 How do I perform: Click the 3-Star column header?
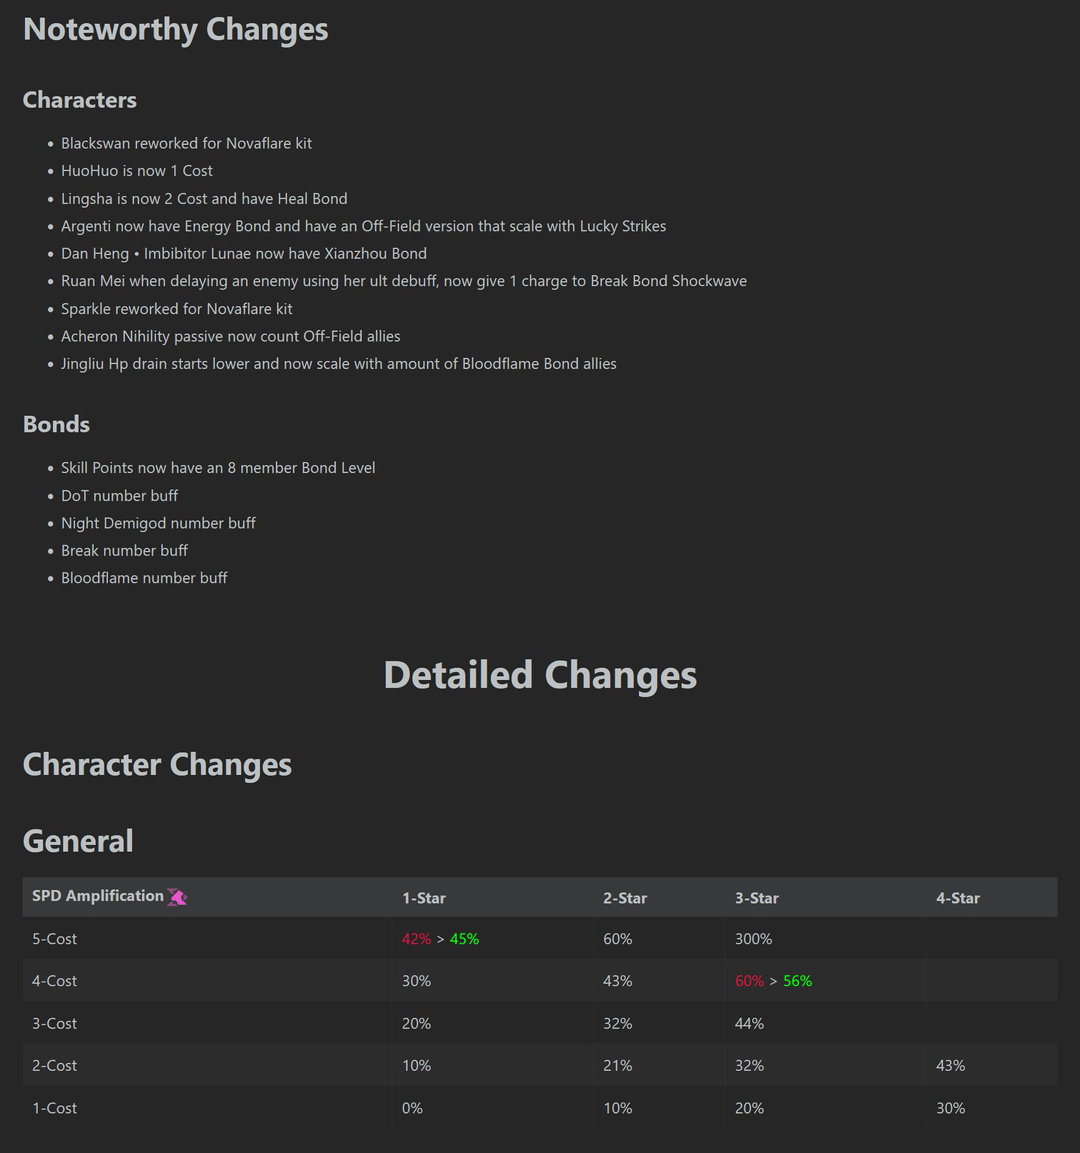pos(756,898)
